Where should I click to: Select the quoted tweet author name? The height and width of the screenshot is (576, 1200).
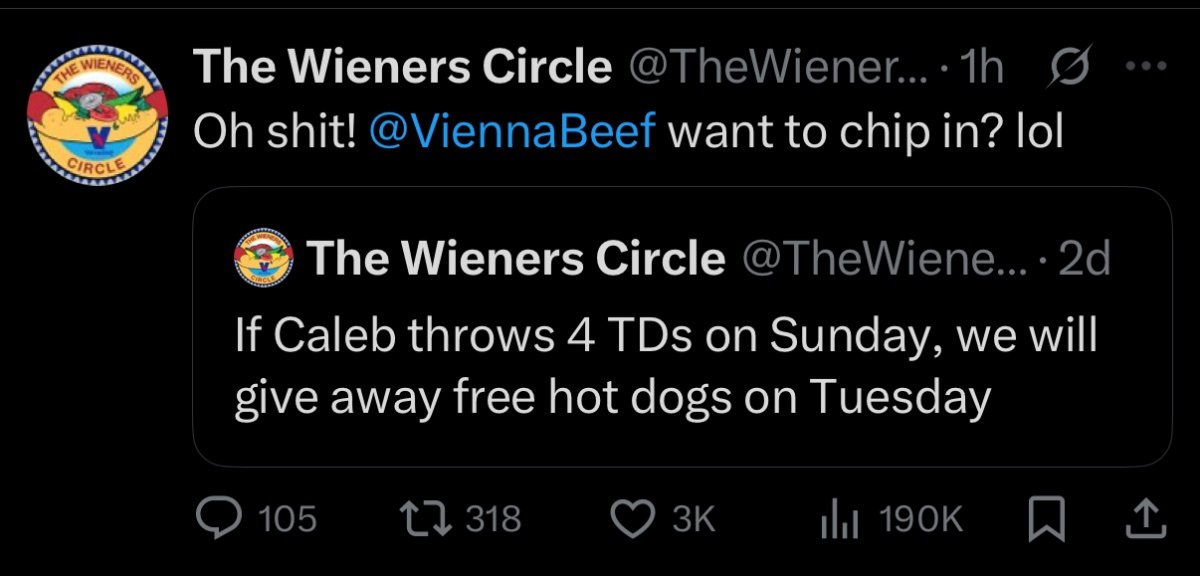point(516,259)
